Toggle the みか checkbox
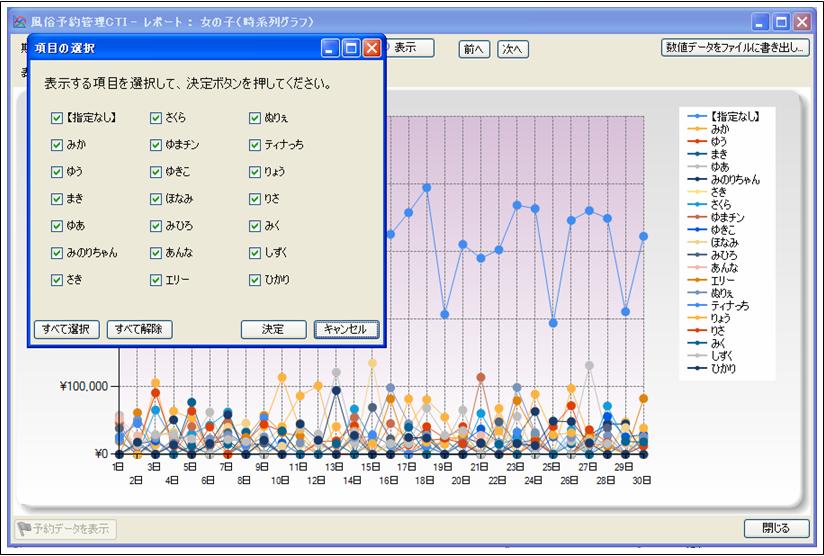The width and height of the screenshot is (824, 556). tap(57, 145)
